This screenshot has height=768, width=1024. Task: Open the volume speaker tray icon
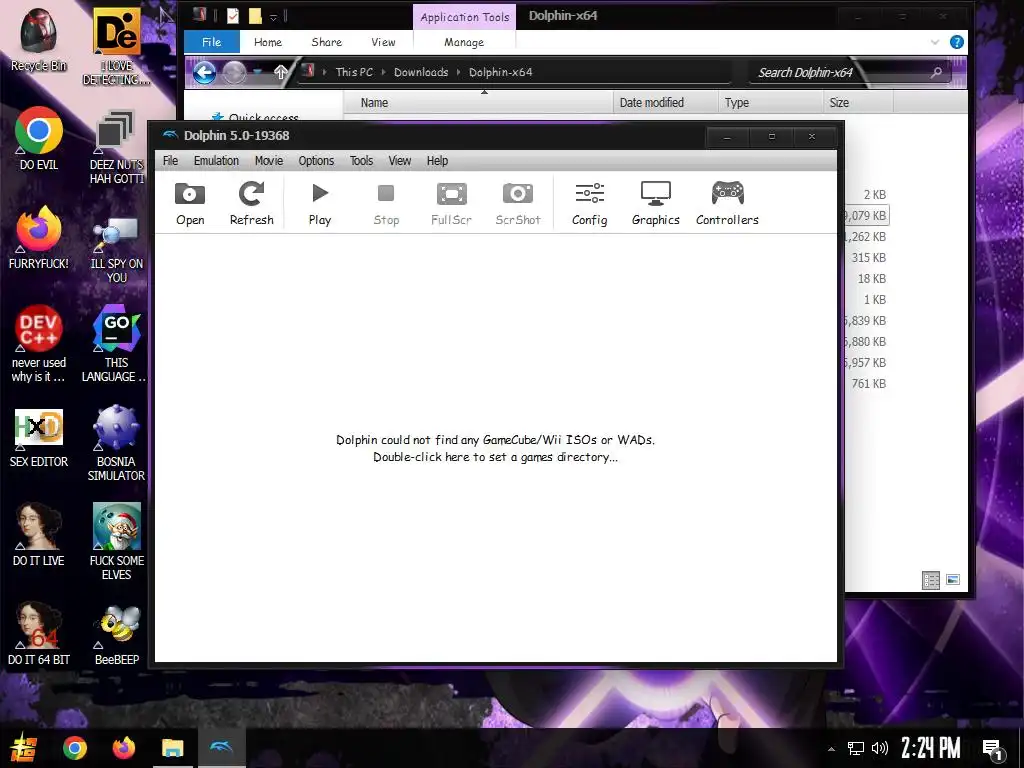click(880, 748)
